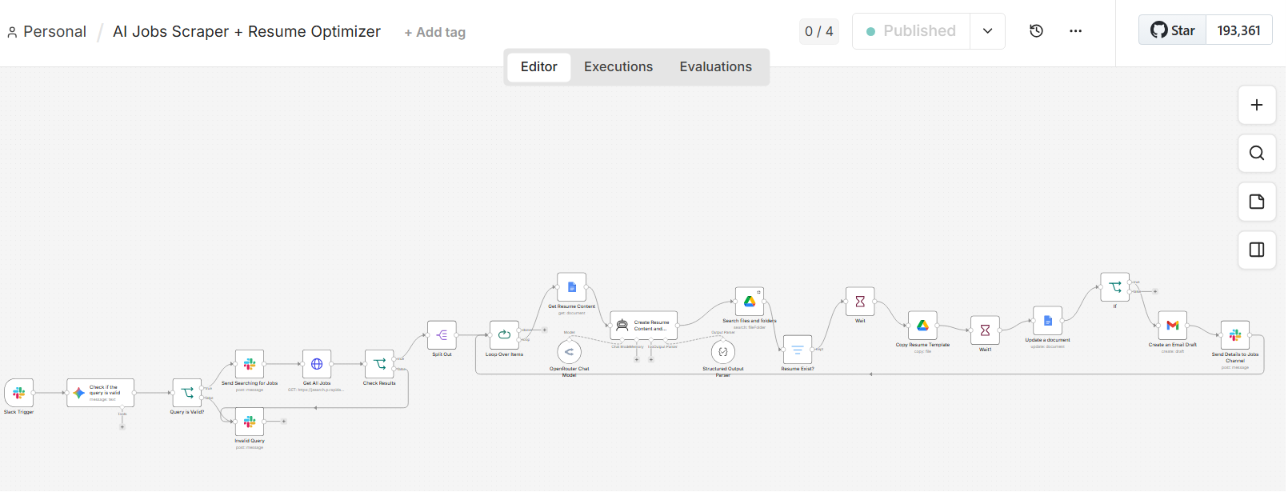Switch to the Editor tab
The image size is (1286, 492).
(x=539, y=67)
